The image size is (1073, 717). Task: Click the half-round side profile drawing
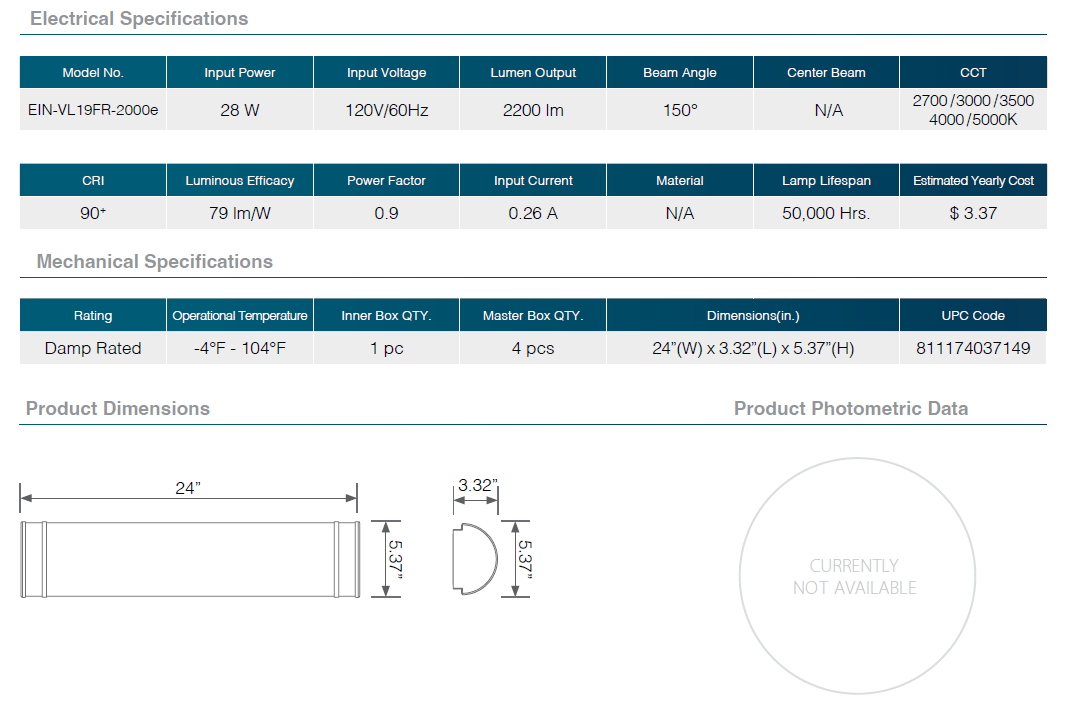475,560
